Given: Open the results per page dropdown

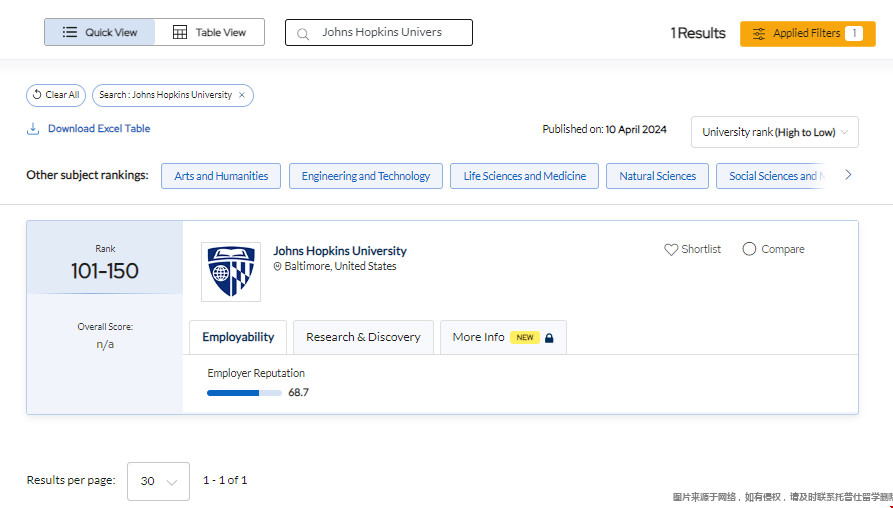Looking at the screenshot, I should tap(158, 481).
